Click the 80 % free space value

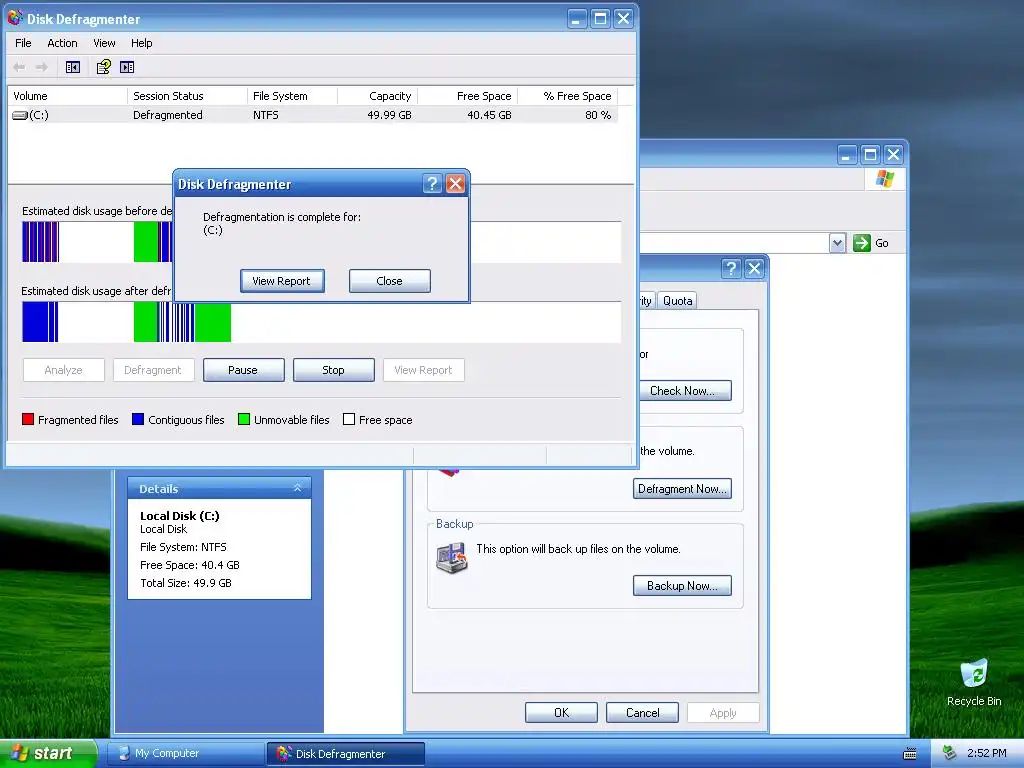coord(598,115)
